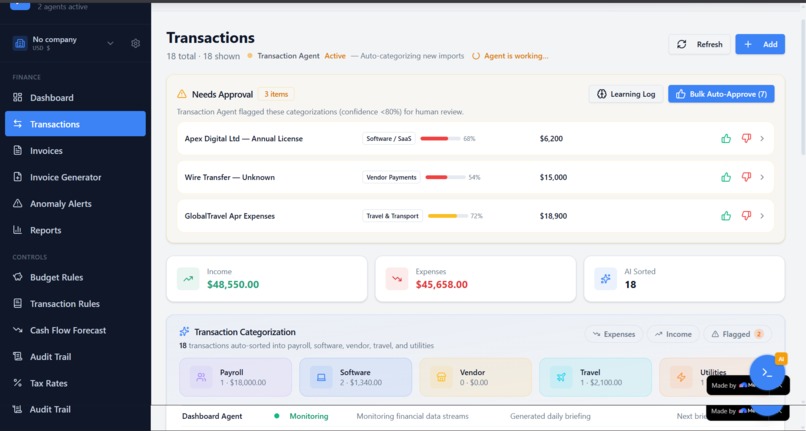
Task: Open Invoice Generator
Action: click(75, 177)
